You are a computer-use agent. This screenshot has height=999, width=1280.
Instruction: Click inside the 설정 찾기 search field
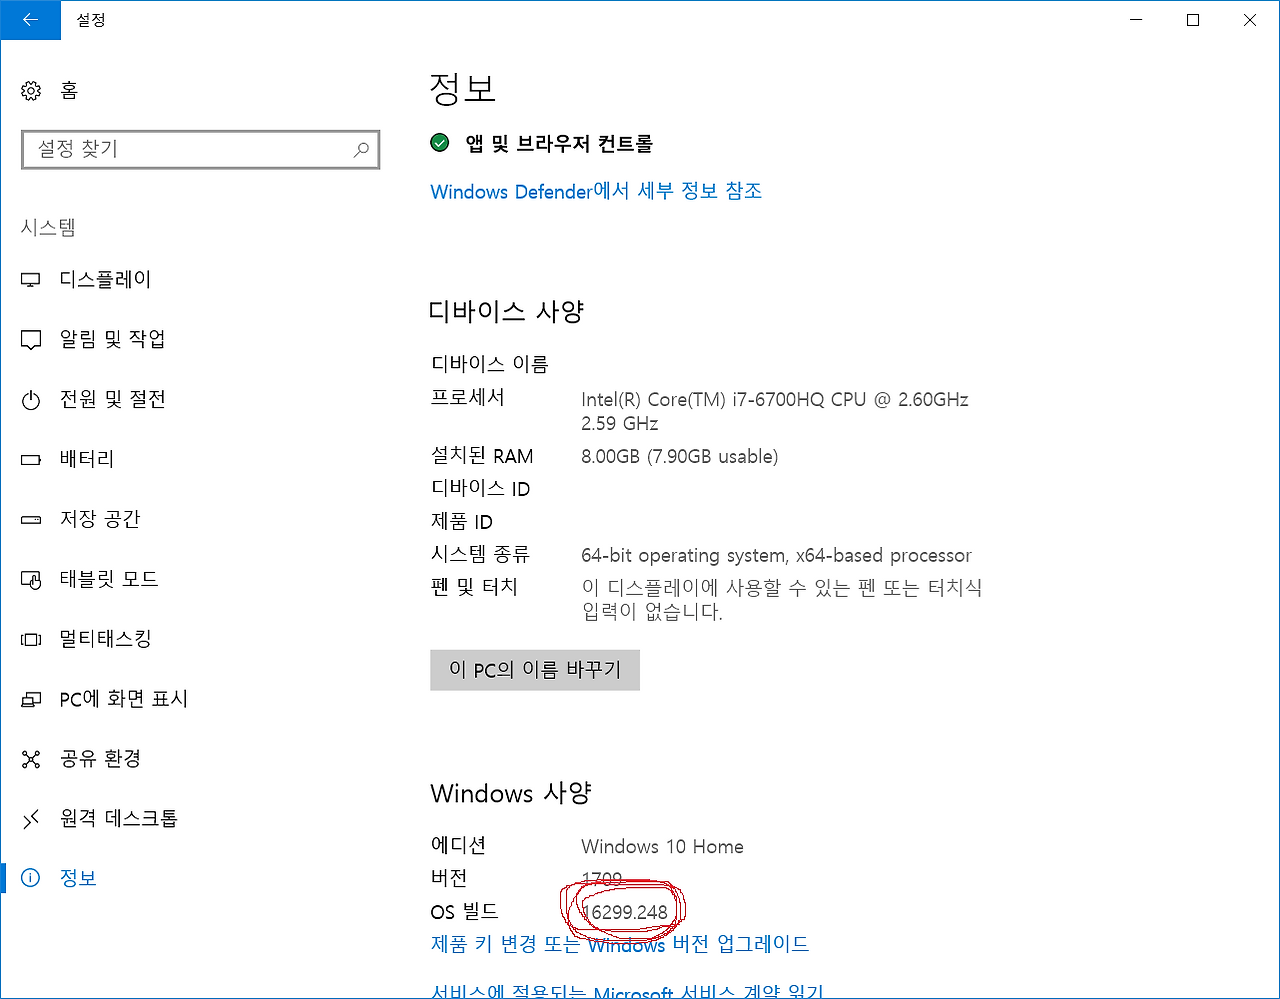point(180,149)
